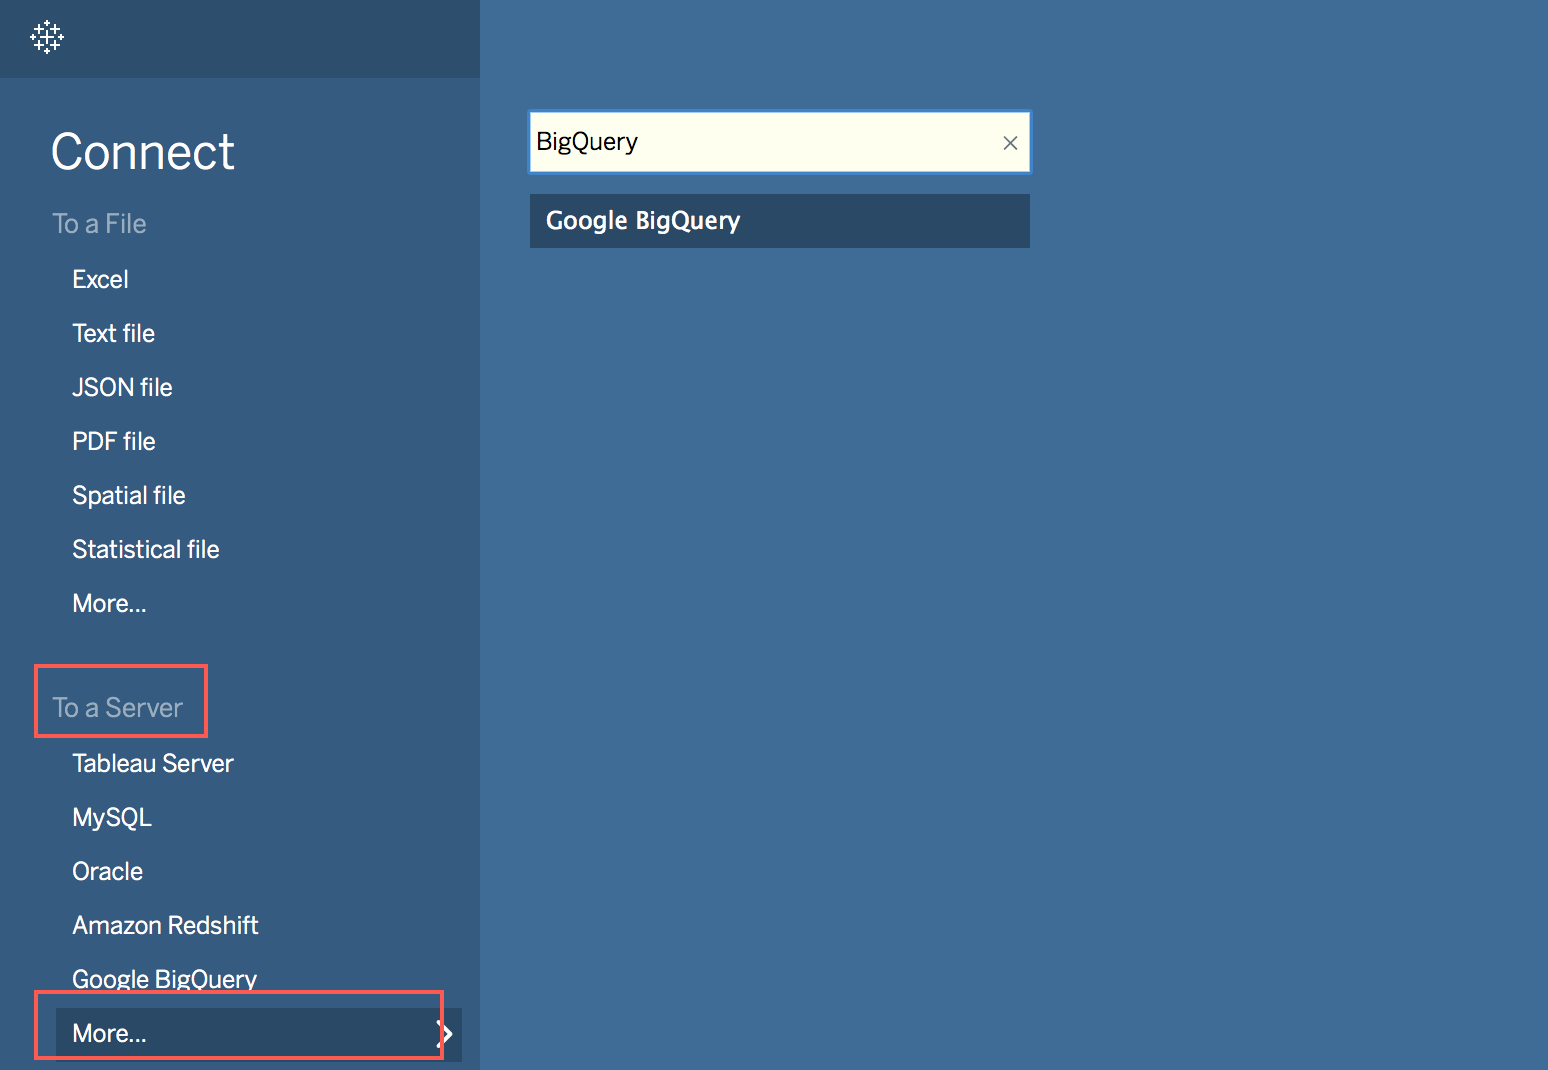Click chevron arrow beside server More
1548x1070 pixels.
(x=447, y=1034)
